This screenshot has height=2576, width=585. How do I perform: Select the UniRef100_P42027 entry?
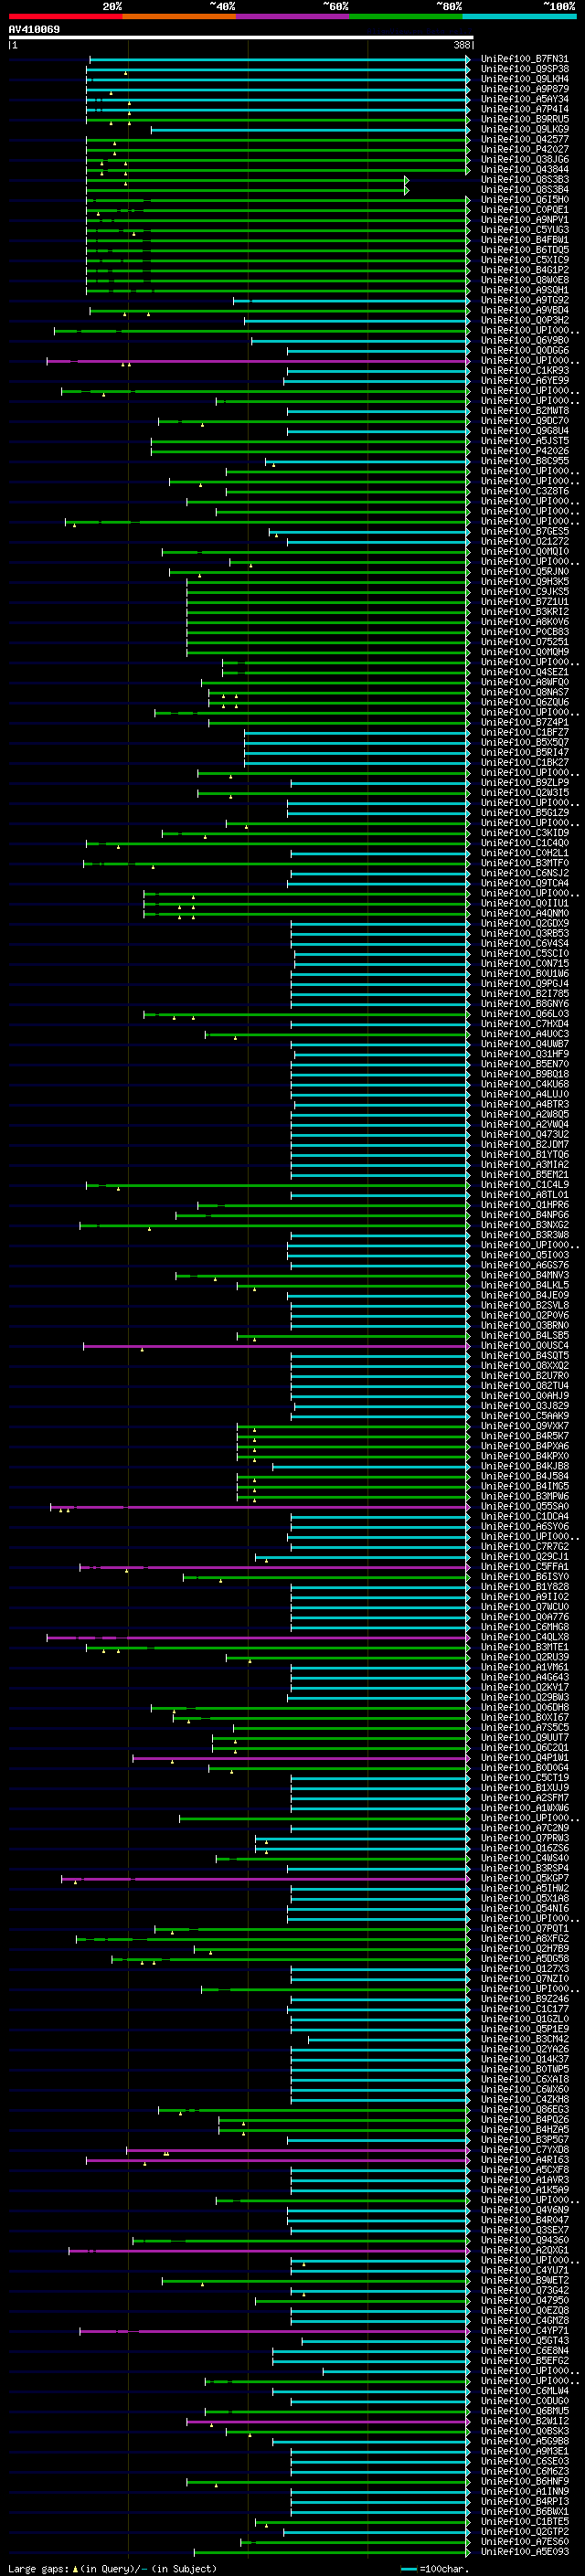point(525,149)
